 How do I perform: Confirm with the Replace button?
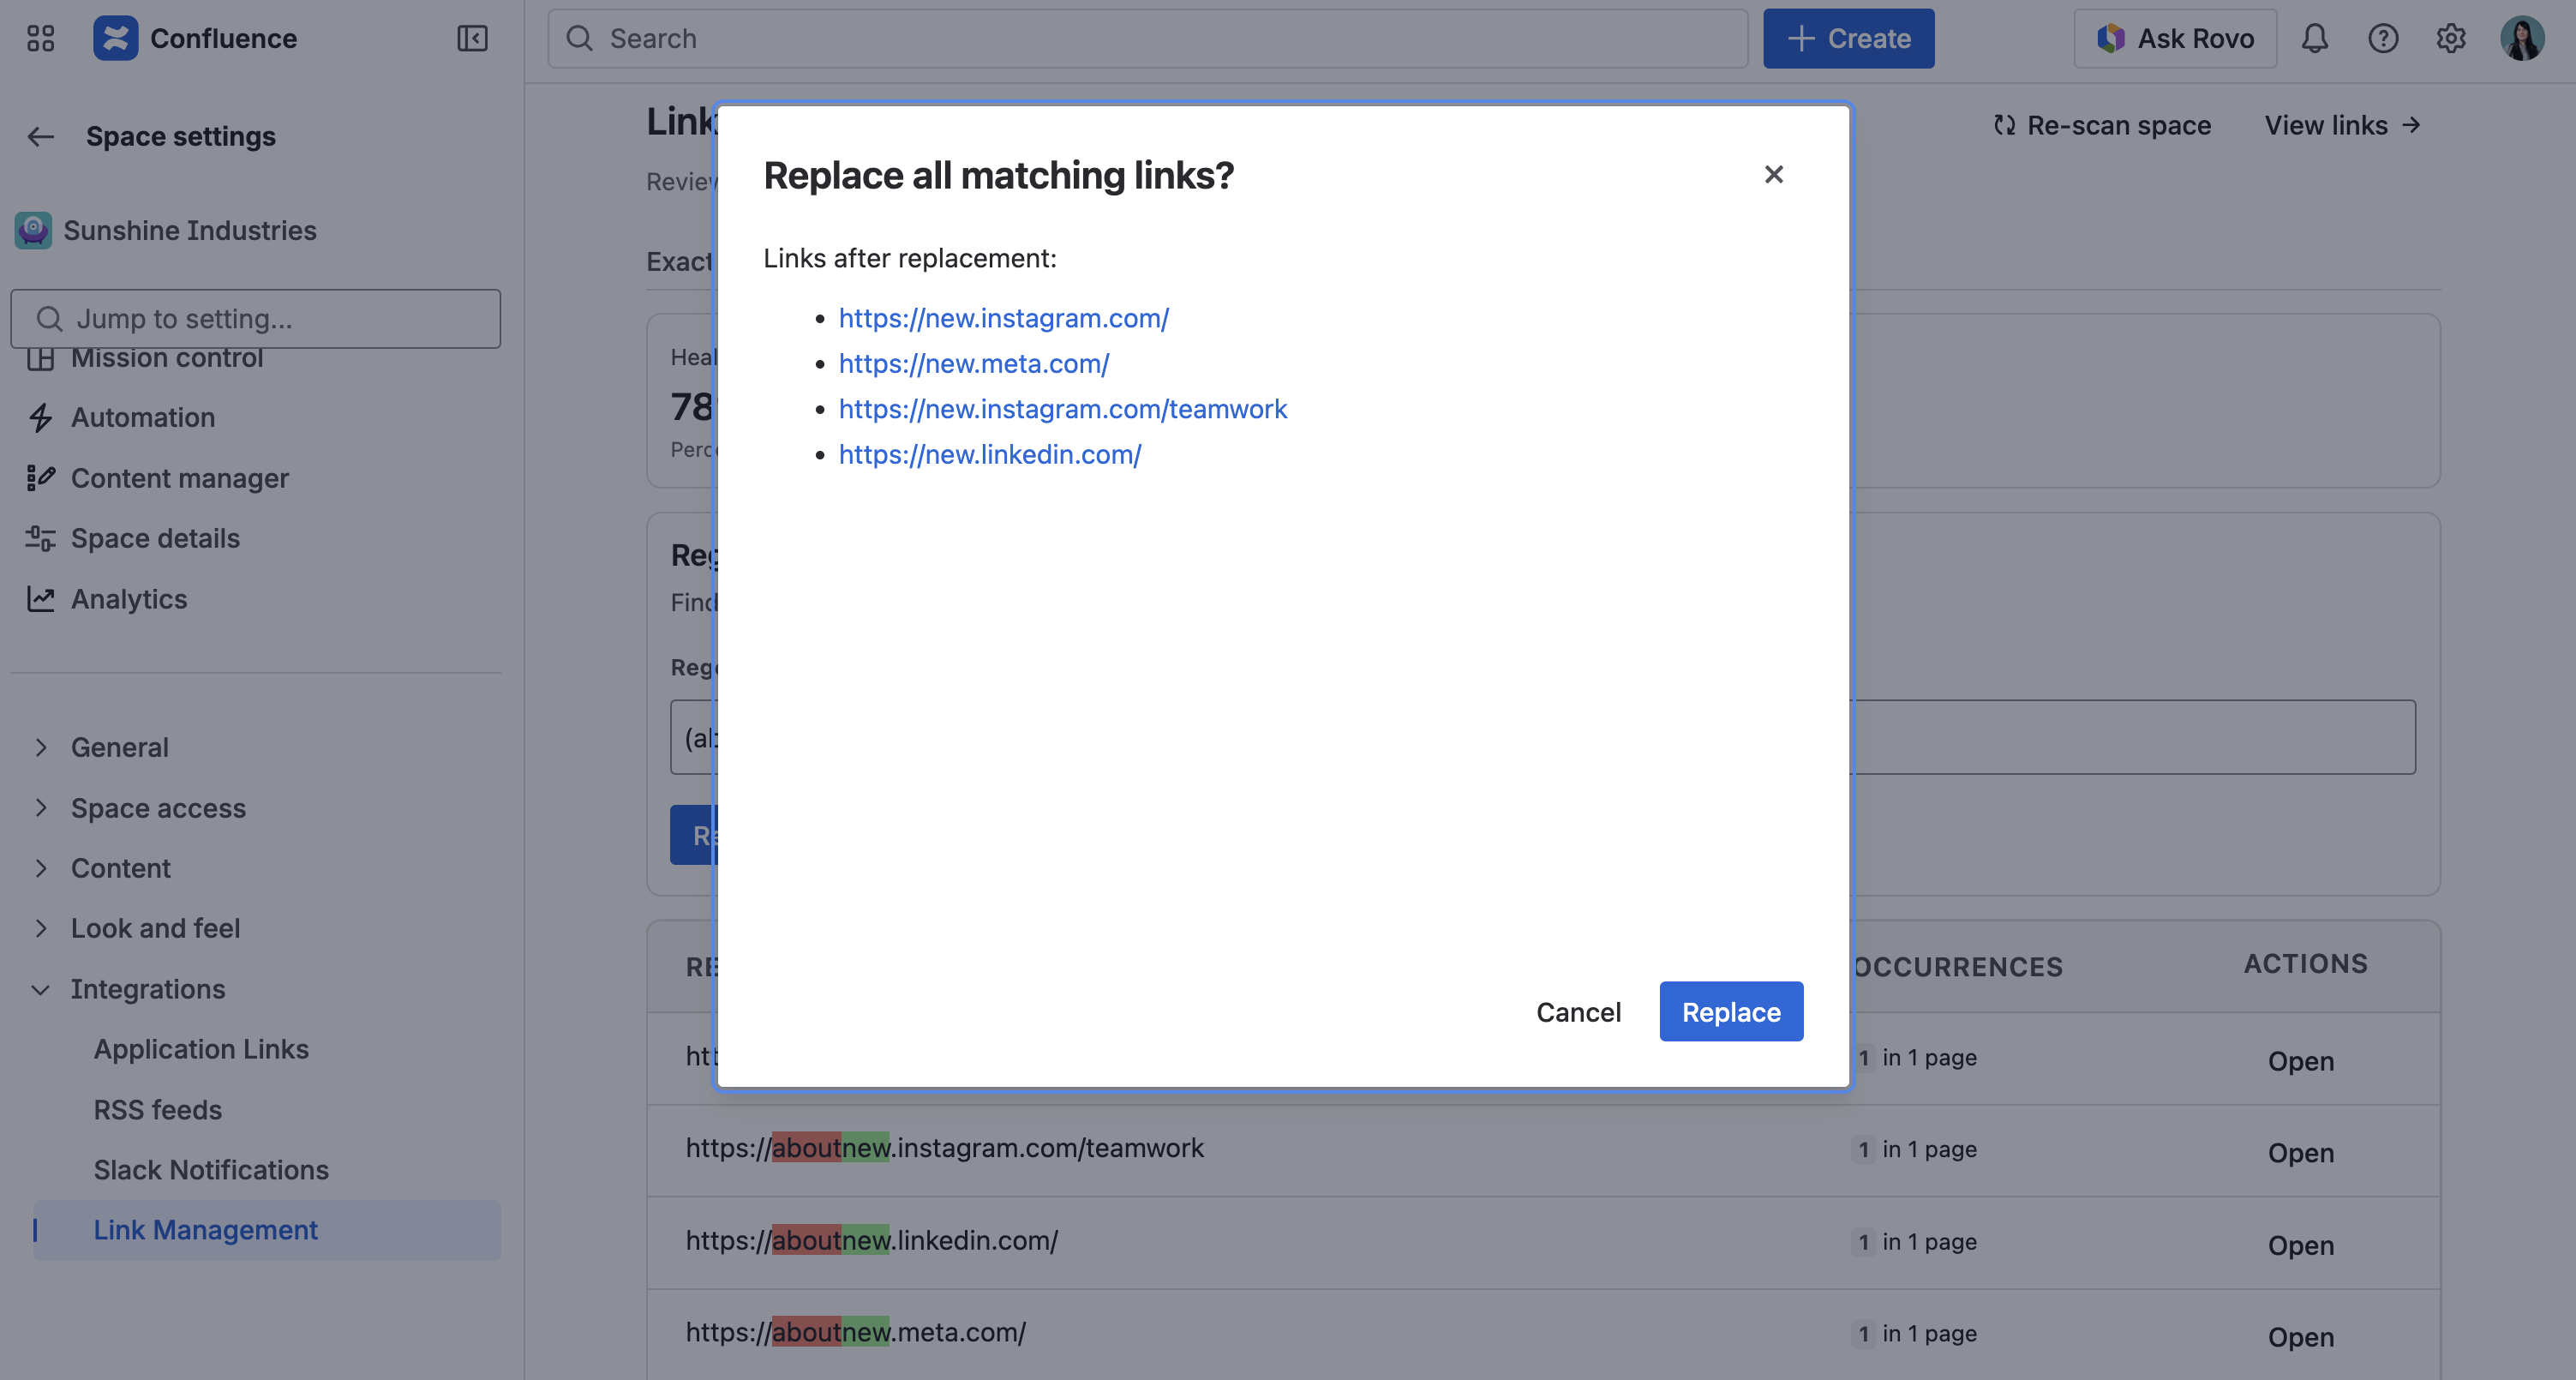click(x=1730, y=1011)
